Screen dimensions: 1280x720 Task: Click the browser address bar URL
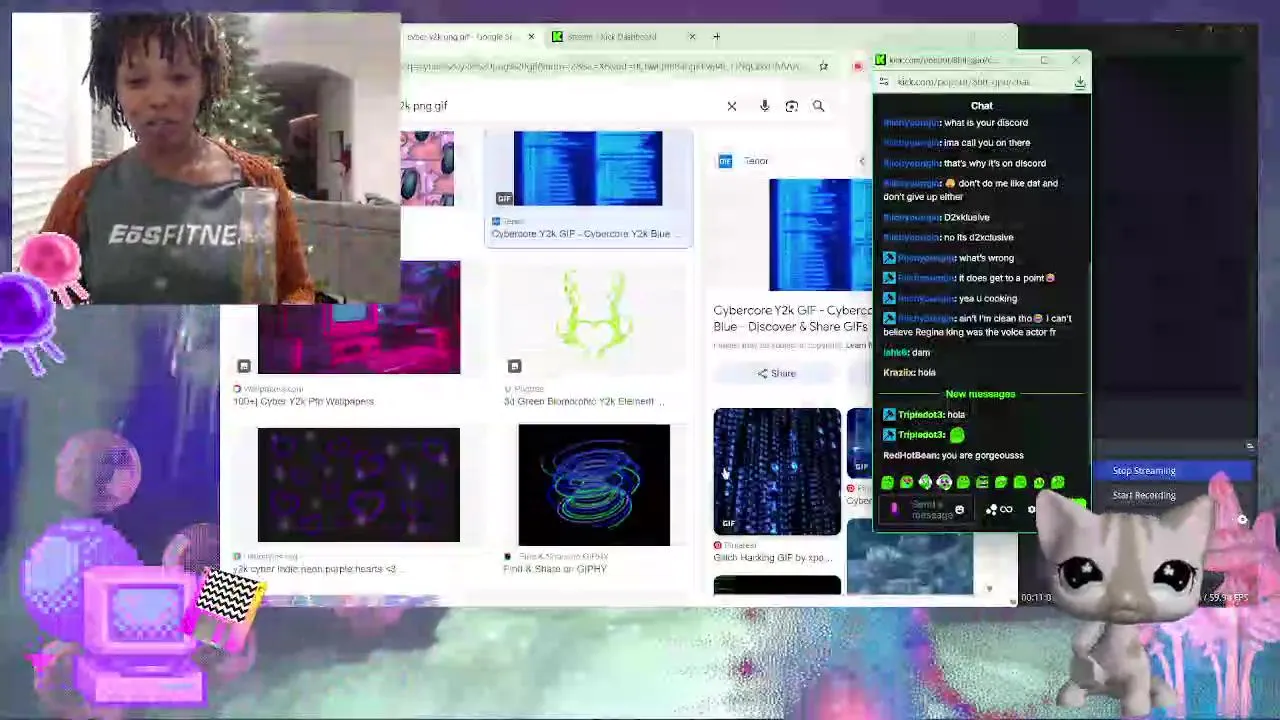click(605, 67)
